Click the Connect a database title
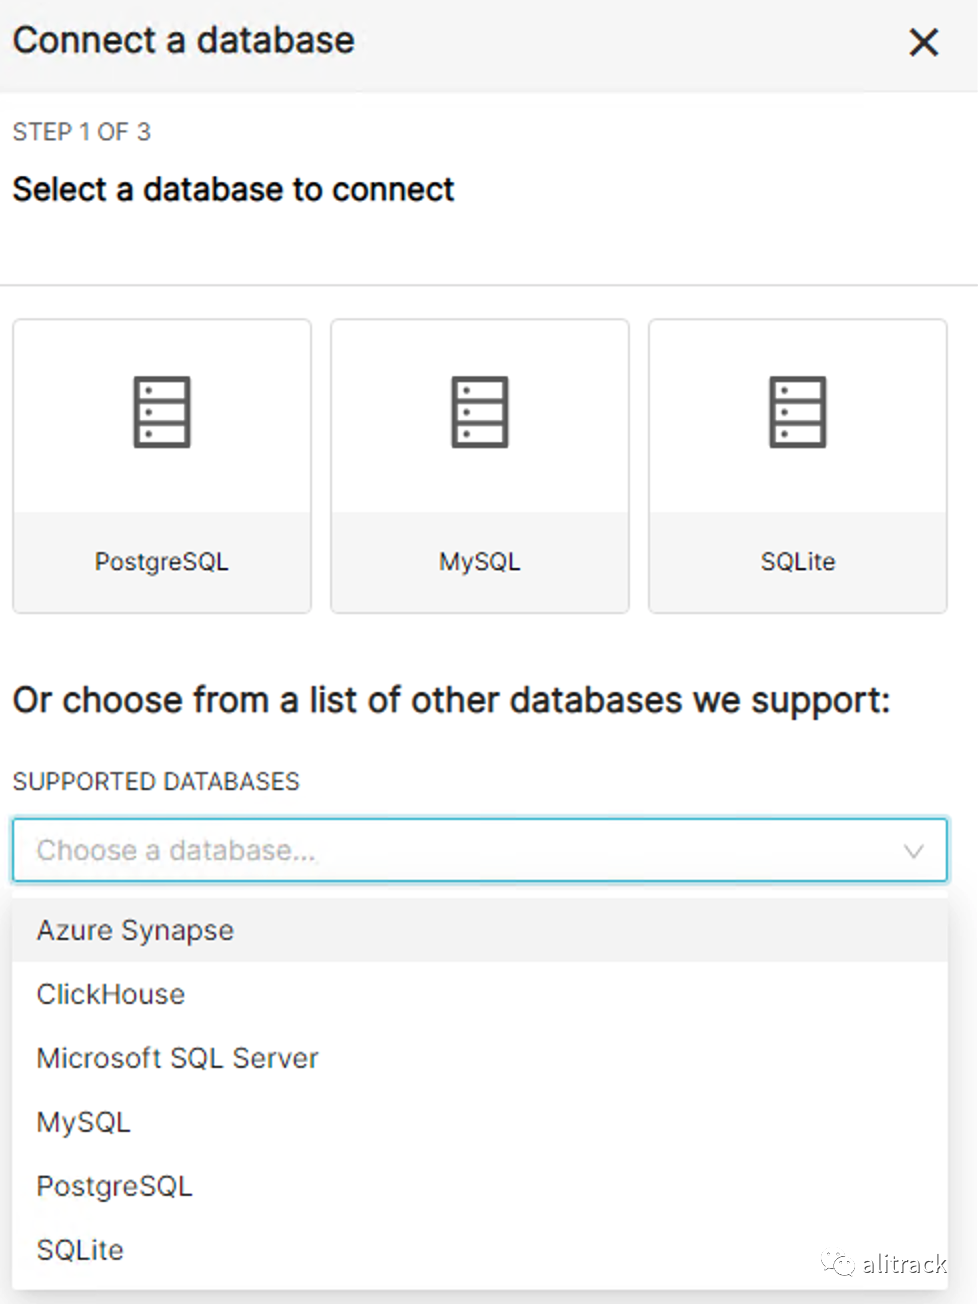 (x=183, y=41)
